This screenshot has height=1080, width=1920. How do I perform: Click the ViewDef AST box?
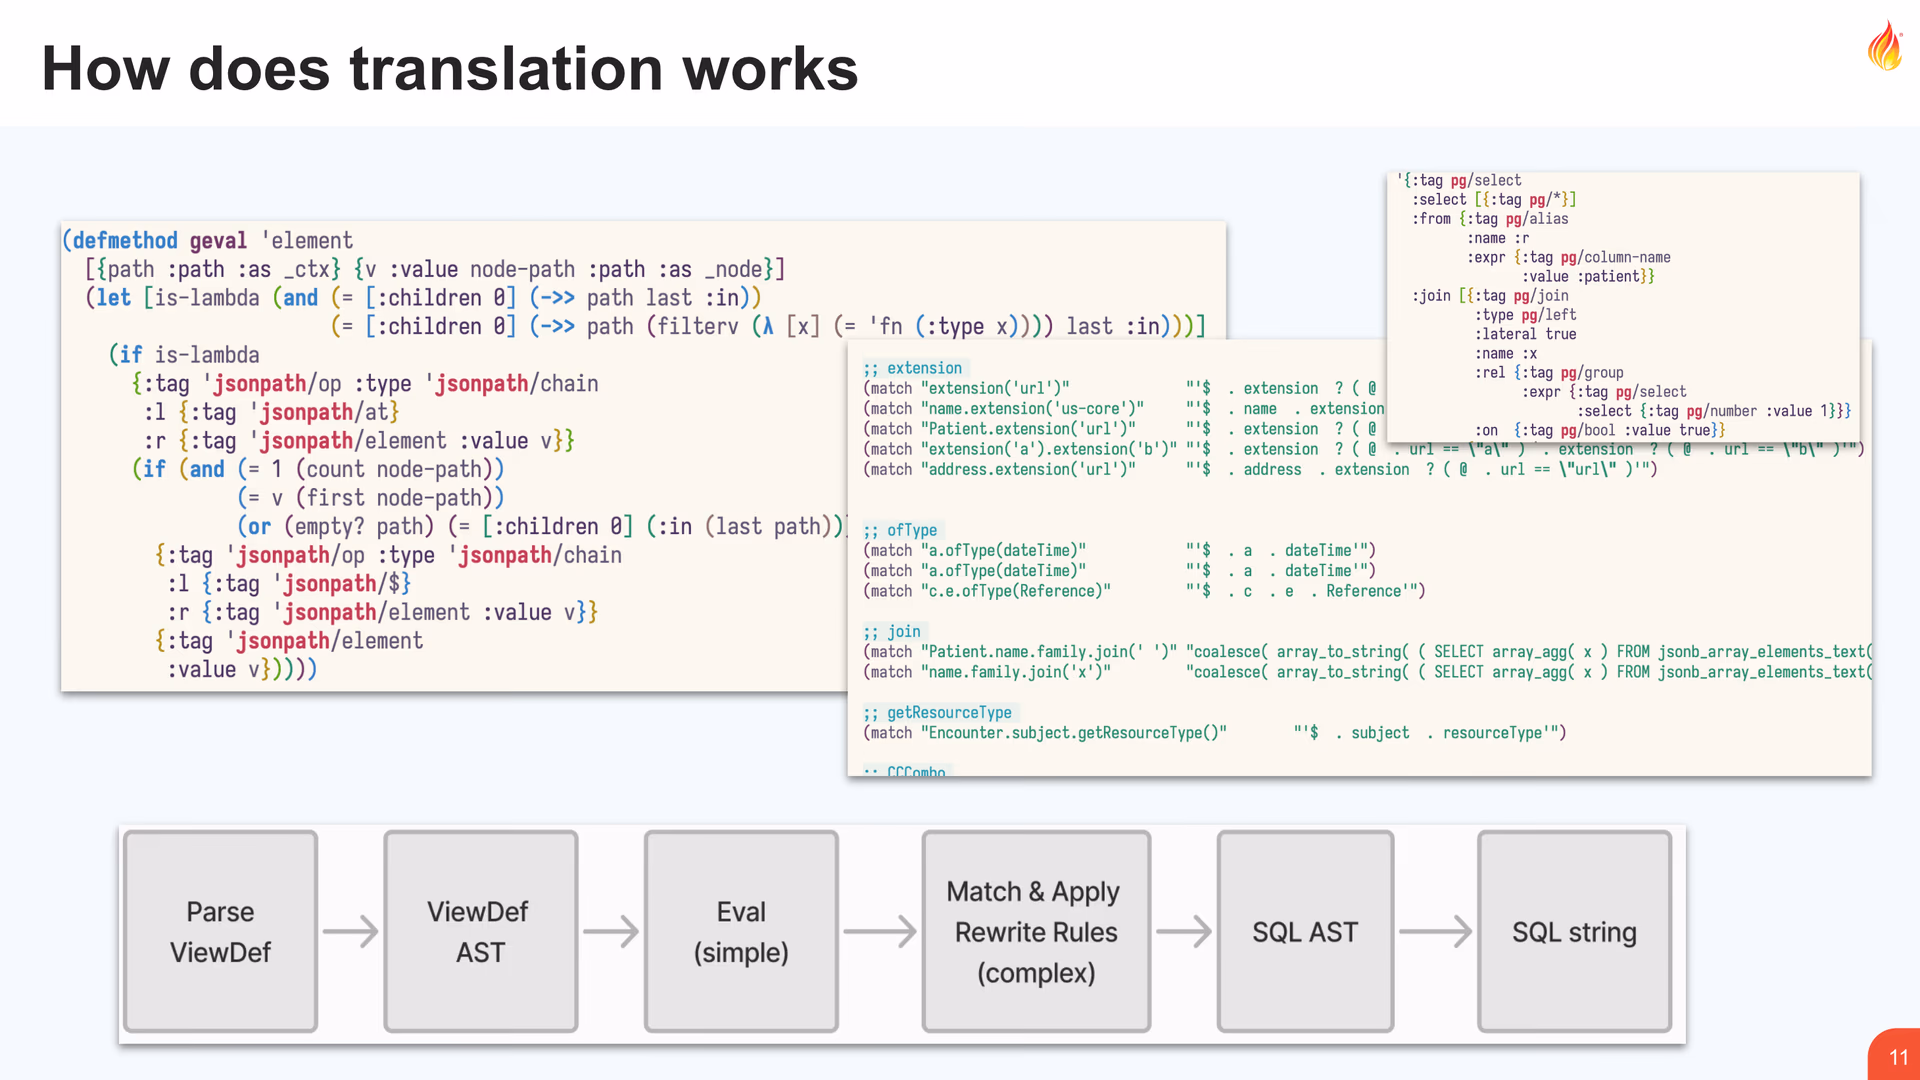(480, 931)
